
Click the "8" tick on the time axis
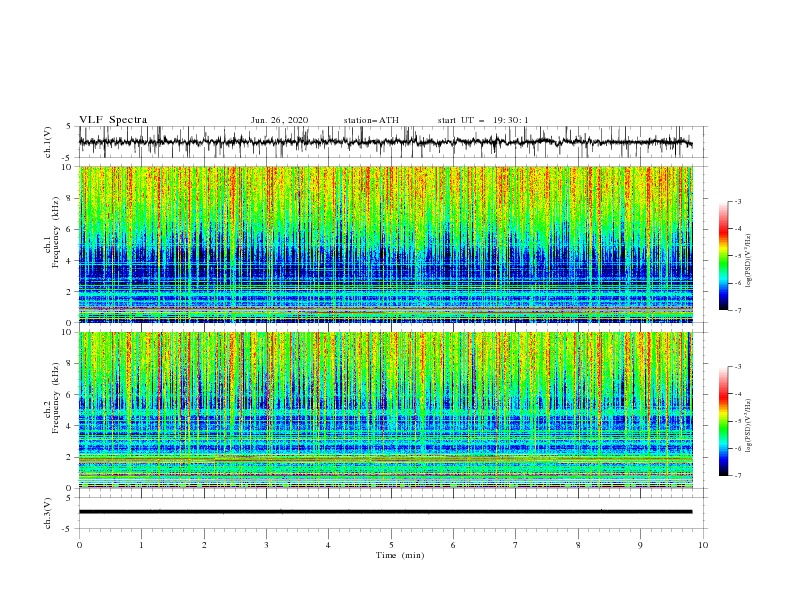pos(578,545)
